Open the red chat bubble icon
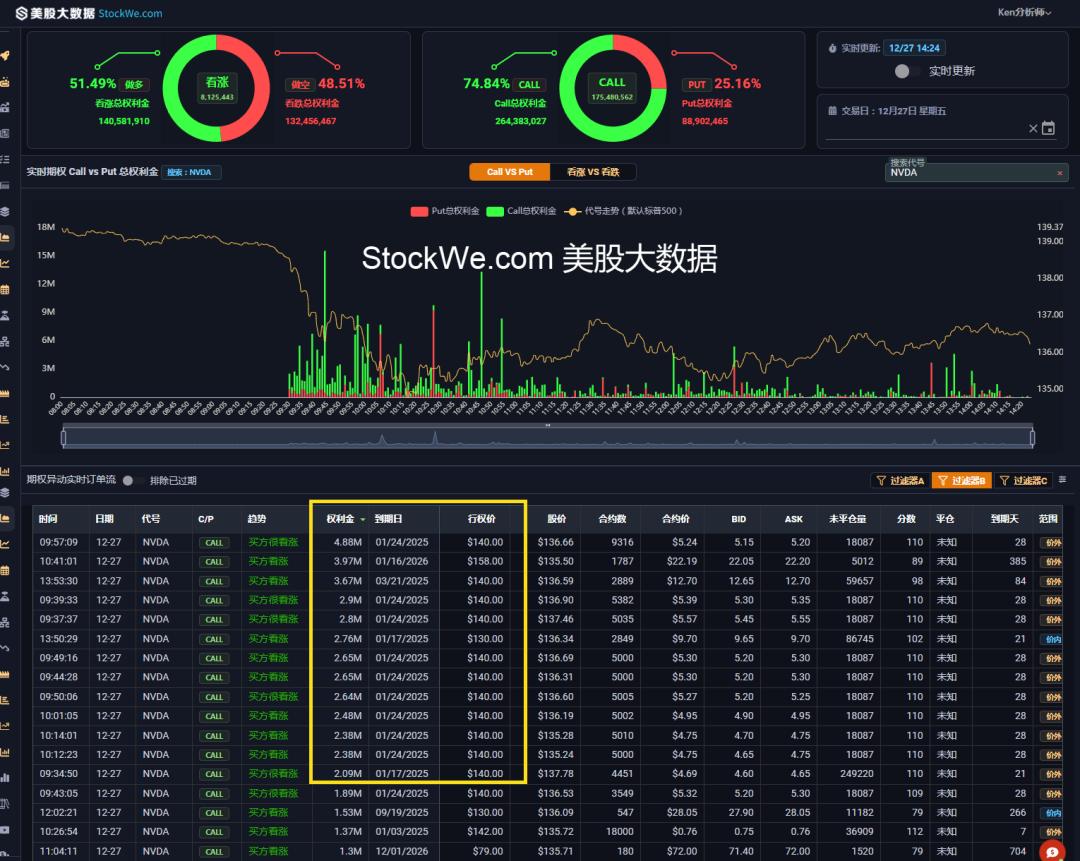Screen dimensions: 1080x861 coord(1052,851)
